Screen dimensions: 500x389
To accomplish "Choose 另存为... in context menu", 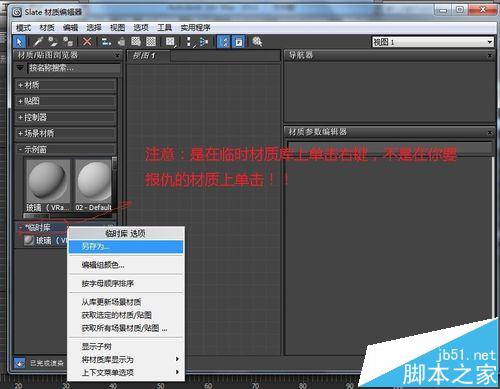I will 126,247.
